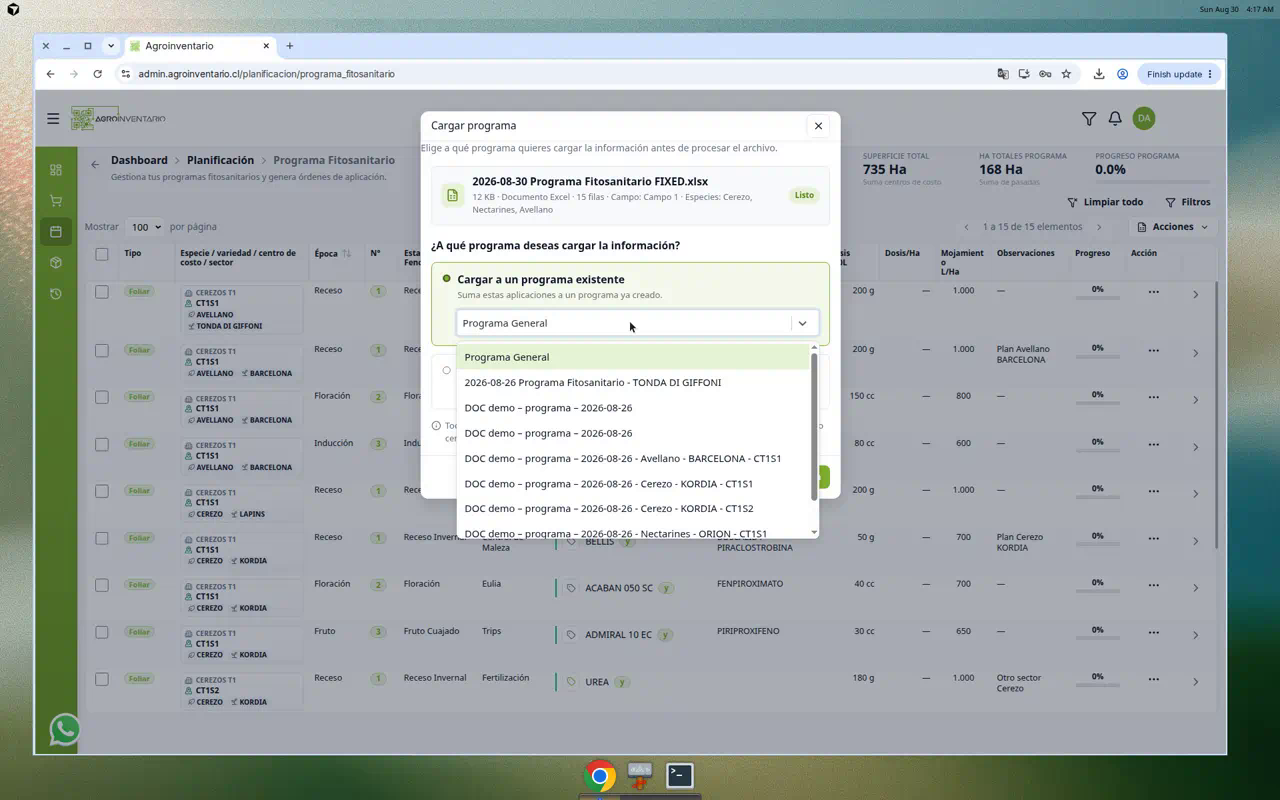Choose the 'Cerezo - KORDIA - CT1S2' program option

[x=633, y=508]
